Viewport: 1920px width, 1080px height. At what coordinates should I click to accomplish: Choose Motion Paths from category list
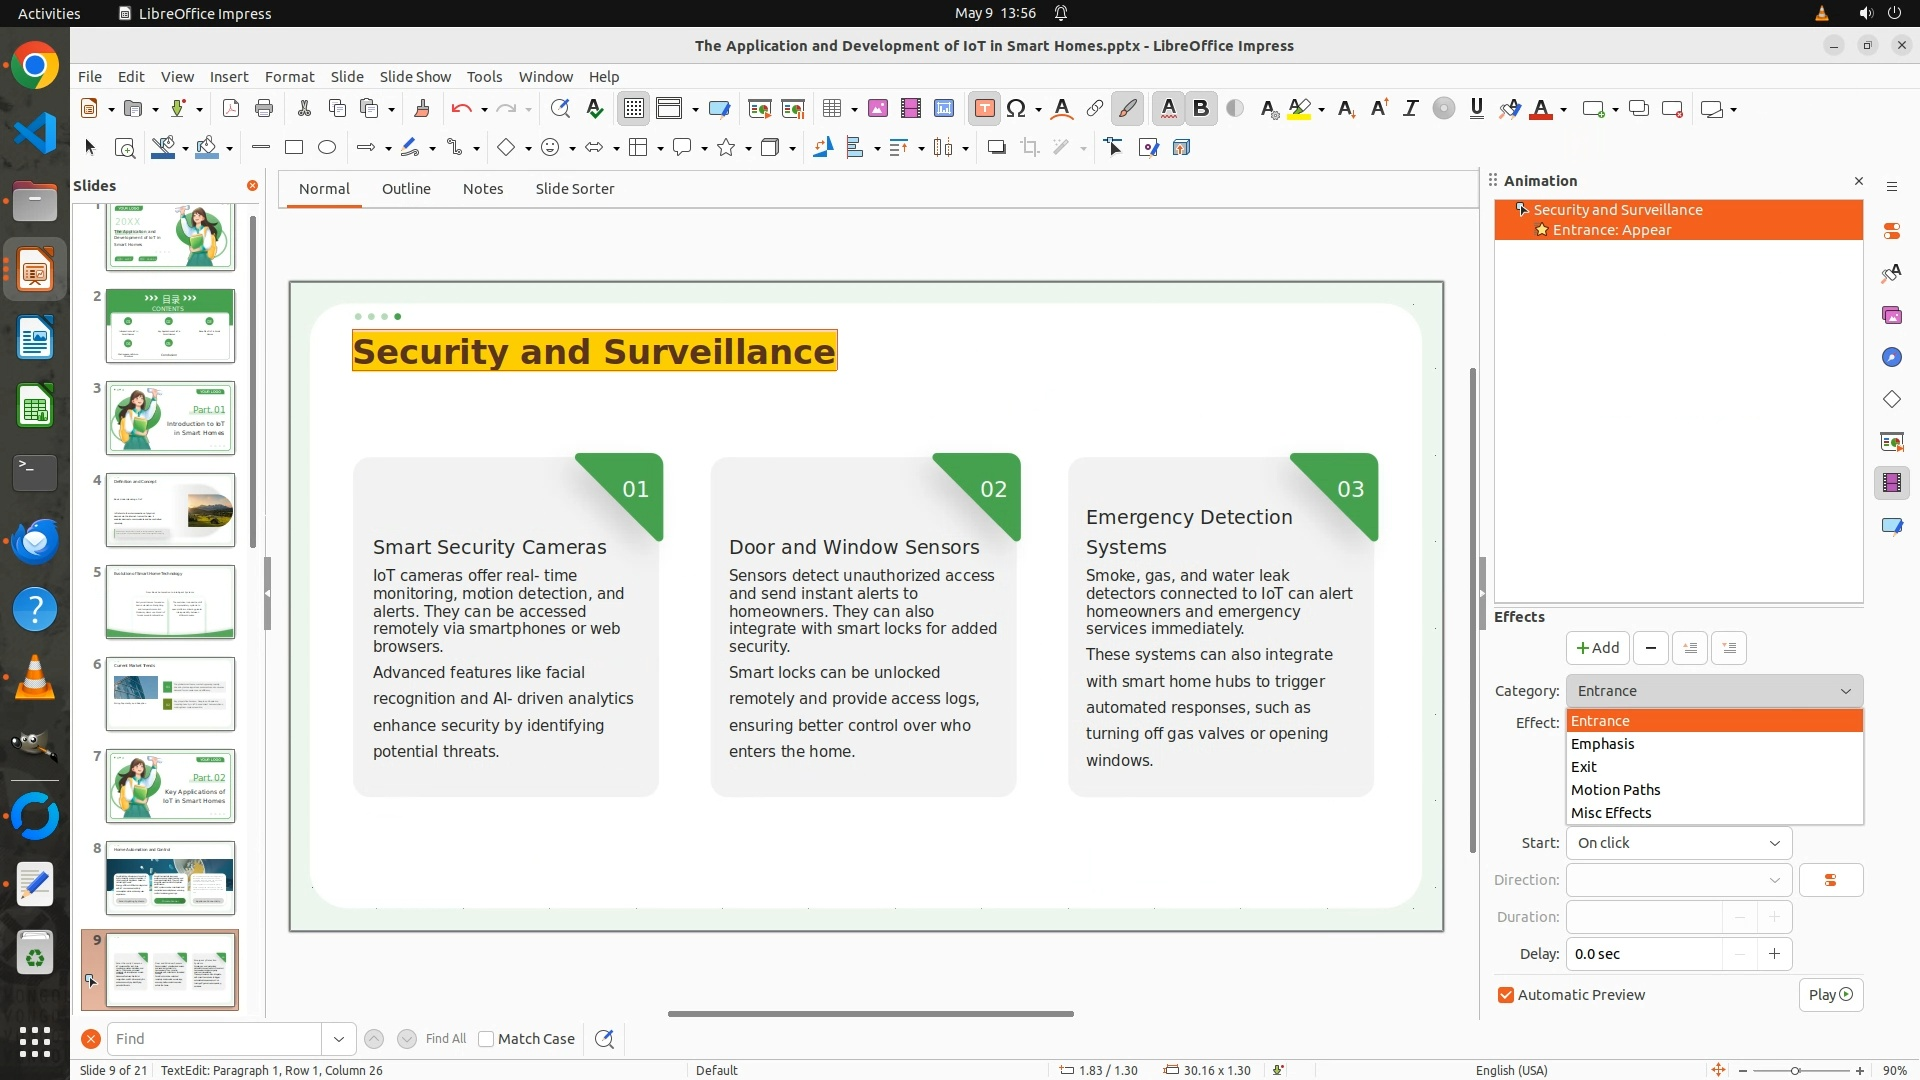[1615, 790]
